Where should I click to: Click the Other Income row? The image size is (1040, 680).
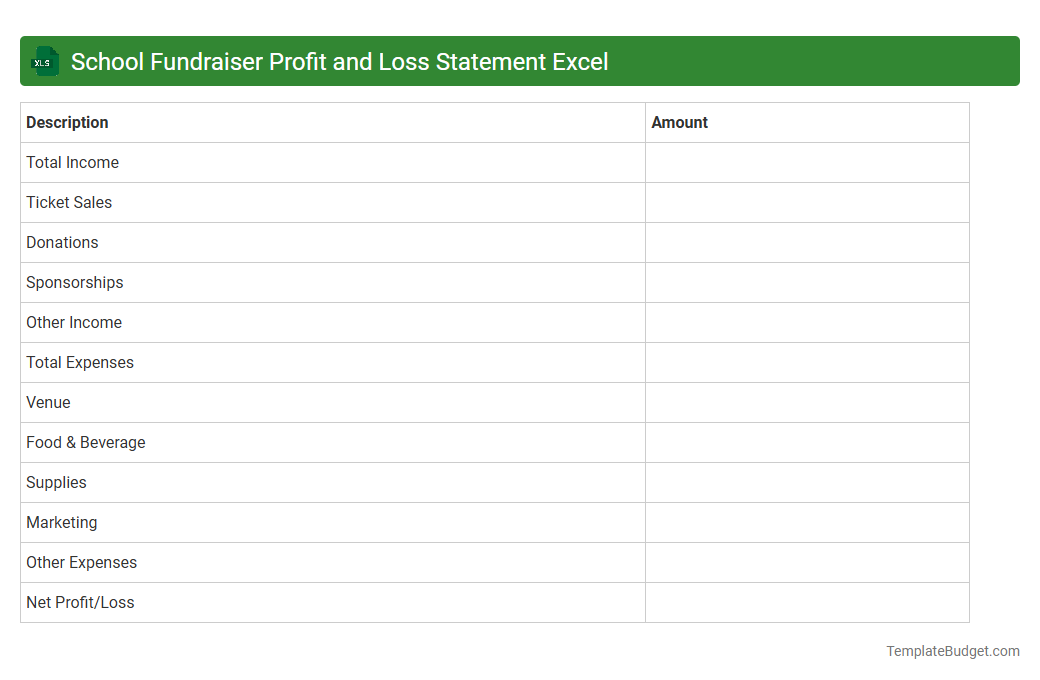click(x=74, y=322)
